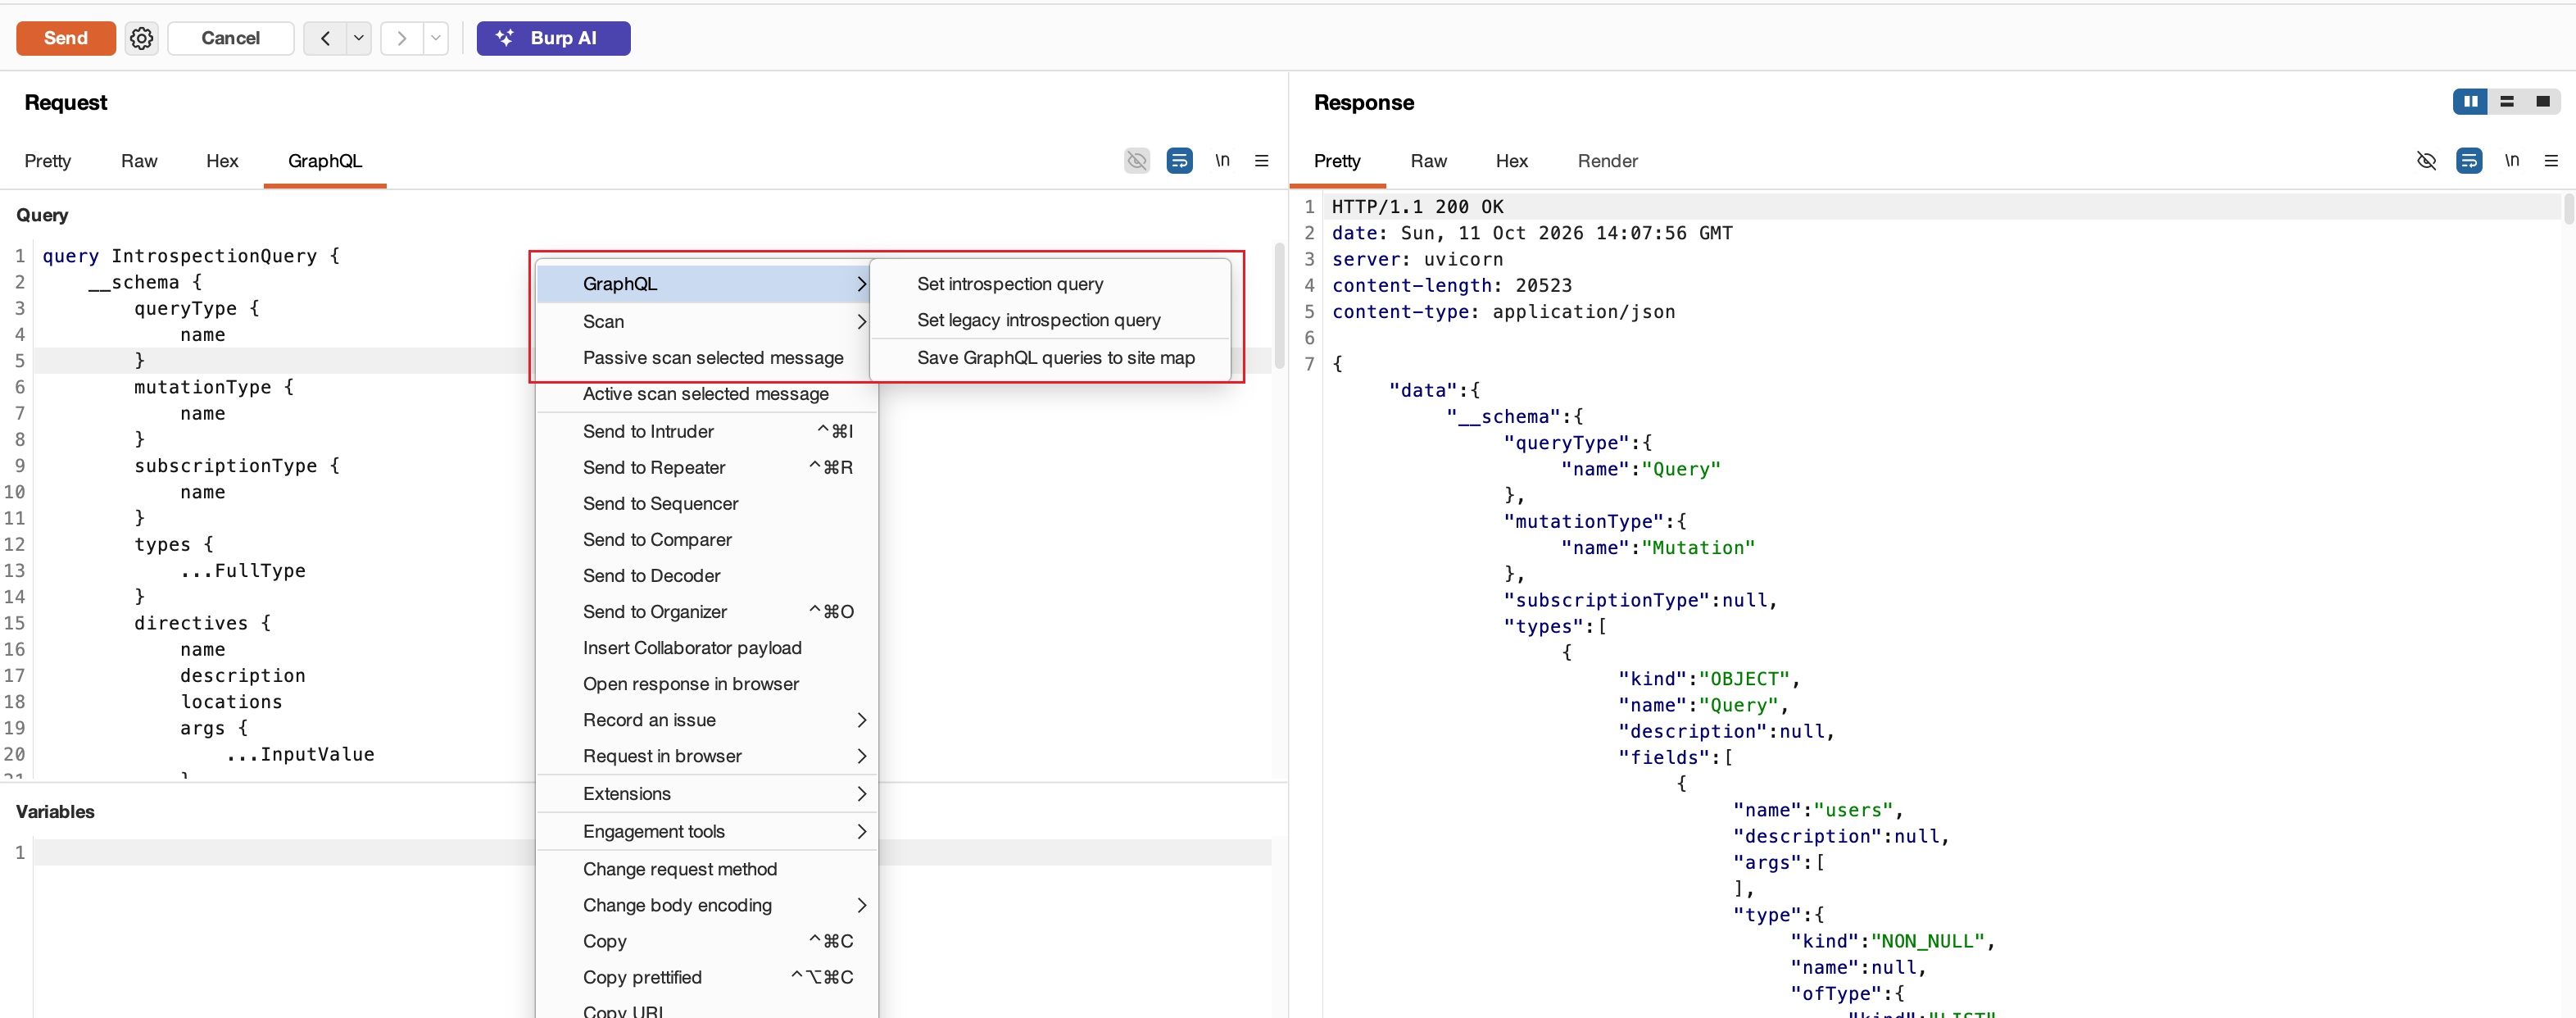The image size is (2576, 1018).
Task: Click the orange Send button
Action: pos(66,38)
